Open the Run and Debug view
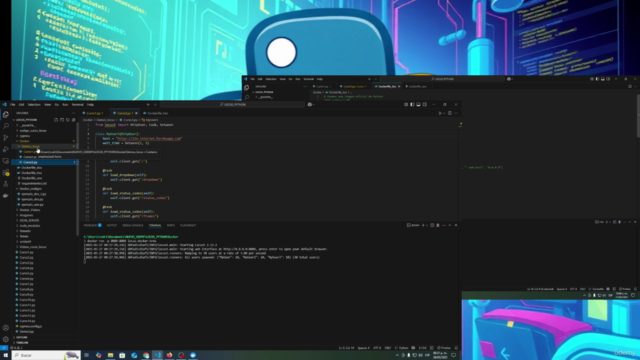Screen dimensions: 640x360 tap(5, 149)
